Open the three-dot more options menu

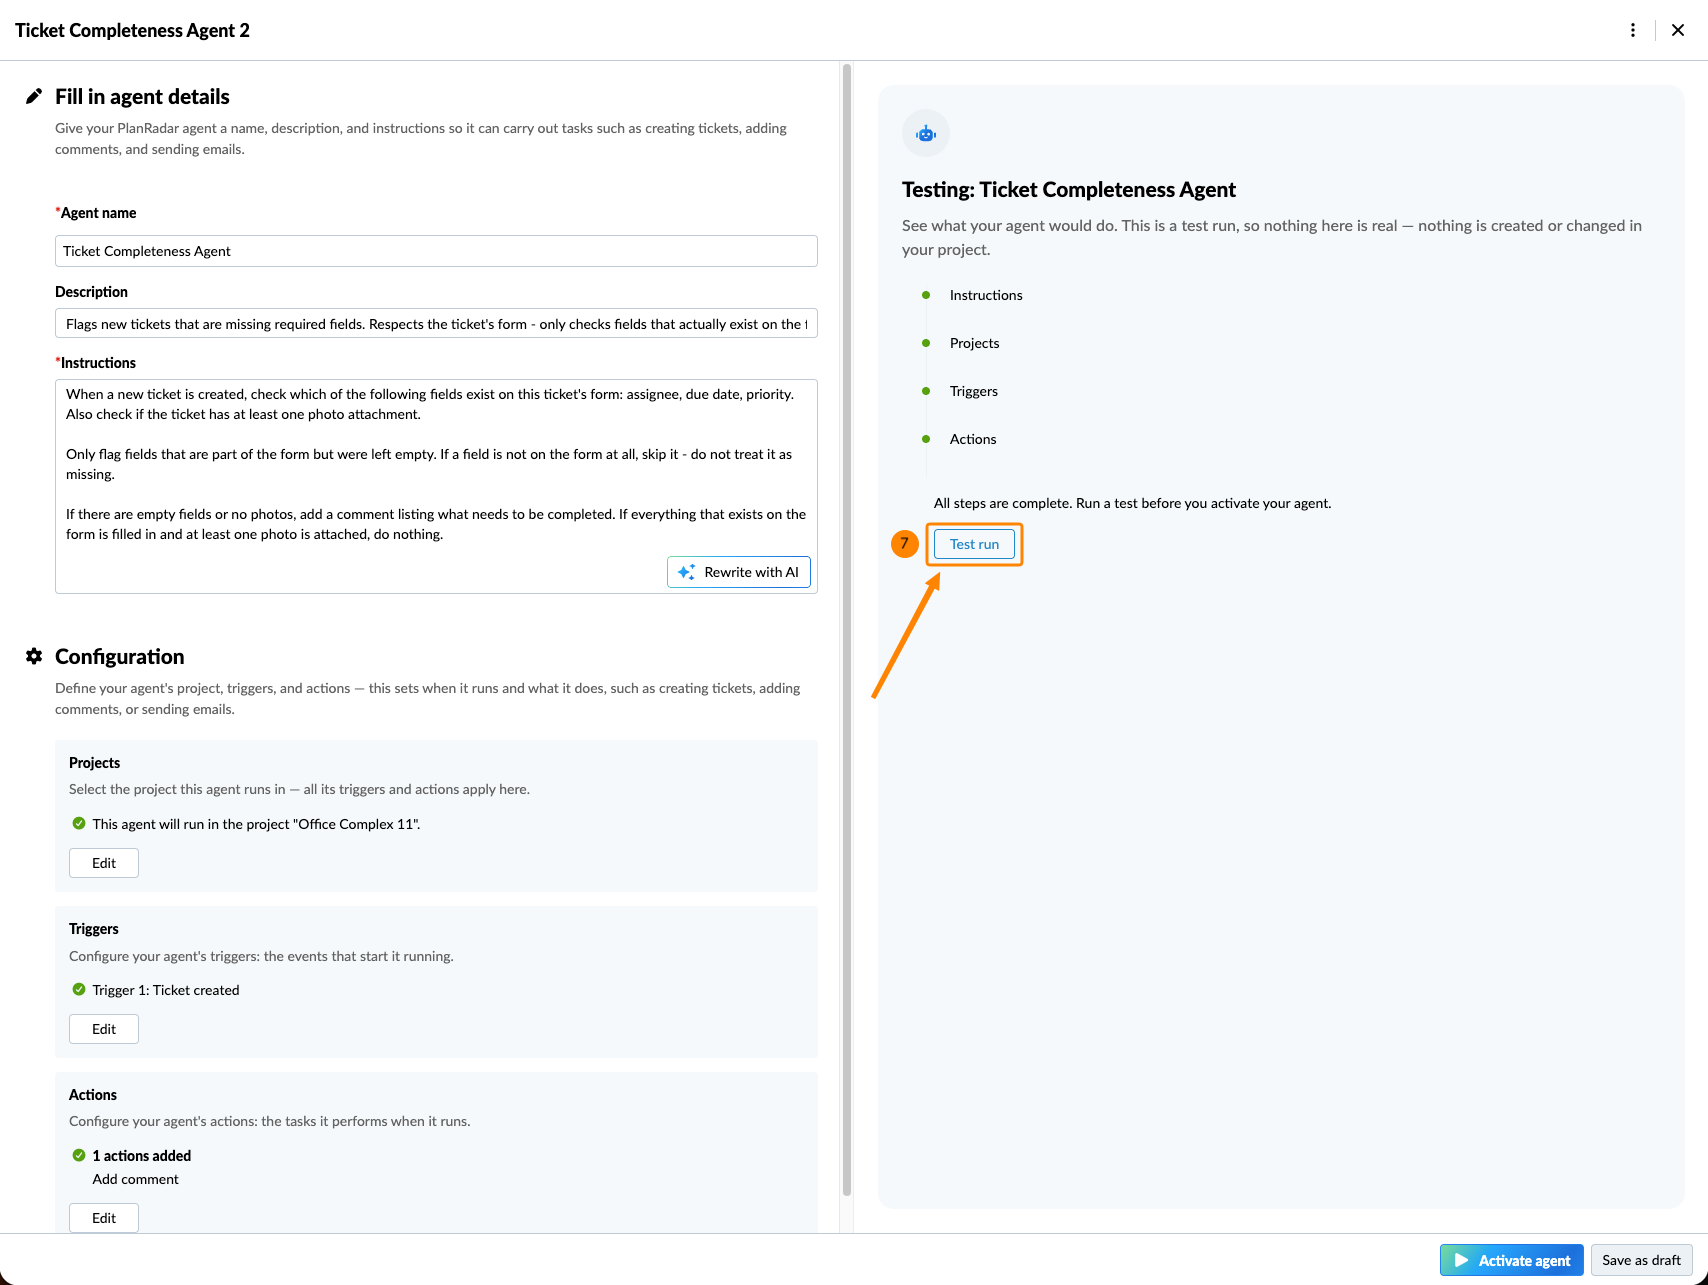click(1633, 30)
